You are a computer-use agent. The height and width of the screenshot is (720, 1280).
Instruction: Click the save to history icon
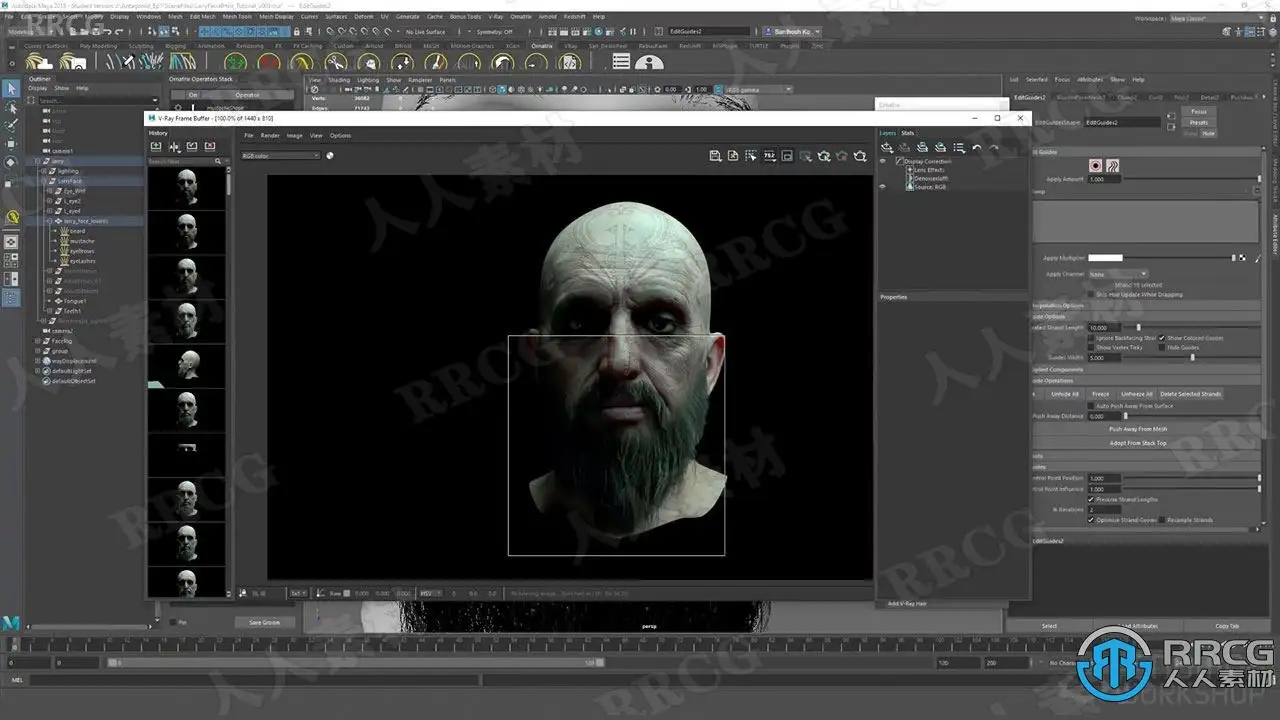(156, 147)
